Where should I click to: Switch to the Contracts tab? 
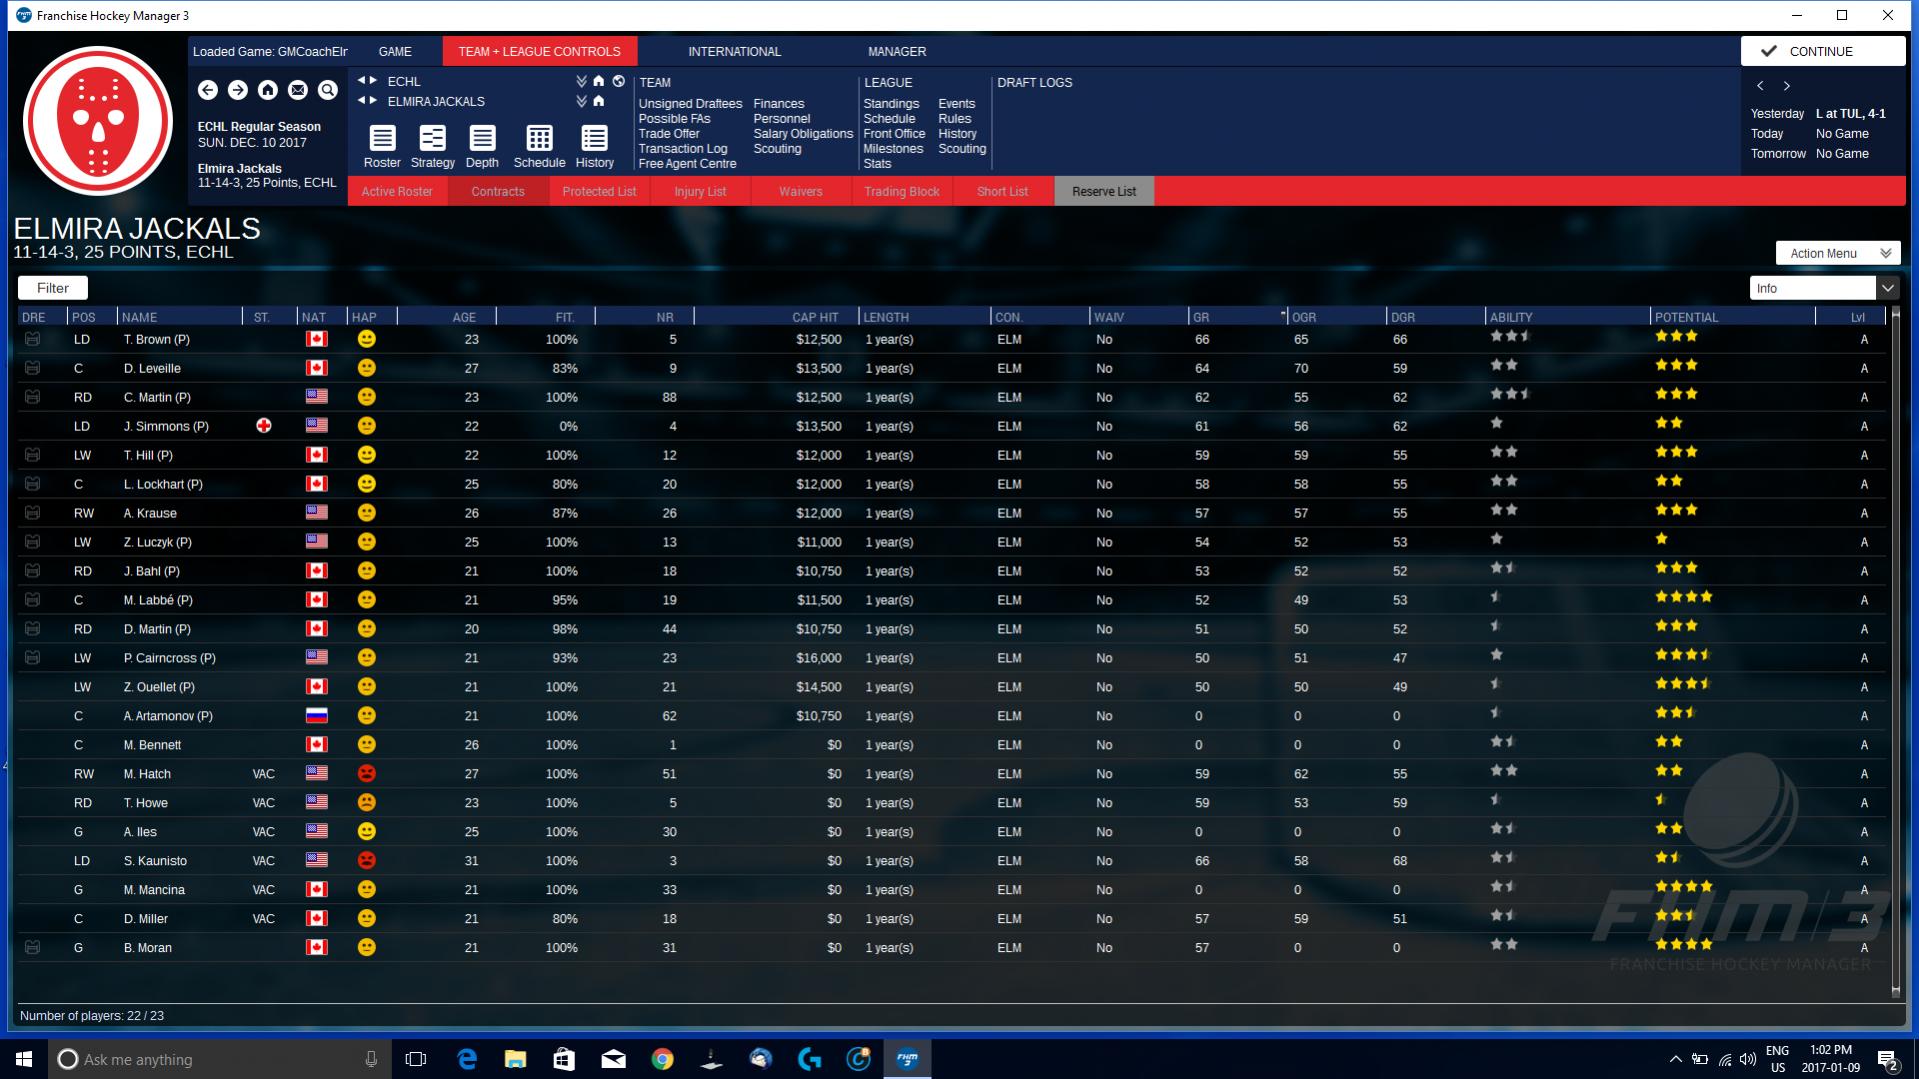click(498, 191)
